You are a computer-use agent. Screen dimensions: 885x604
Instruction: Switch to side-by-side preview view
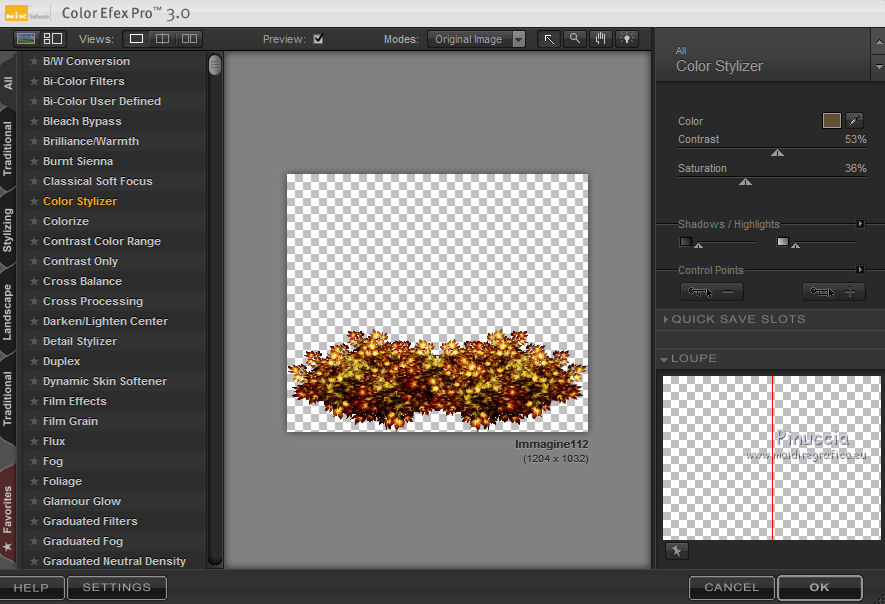[x=188, y=39]
